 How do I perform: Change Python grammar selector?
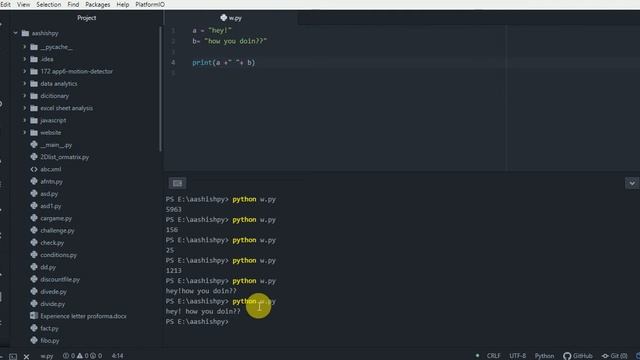tap(544, 356)
